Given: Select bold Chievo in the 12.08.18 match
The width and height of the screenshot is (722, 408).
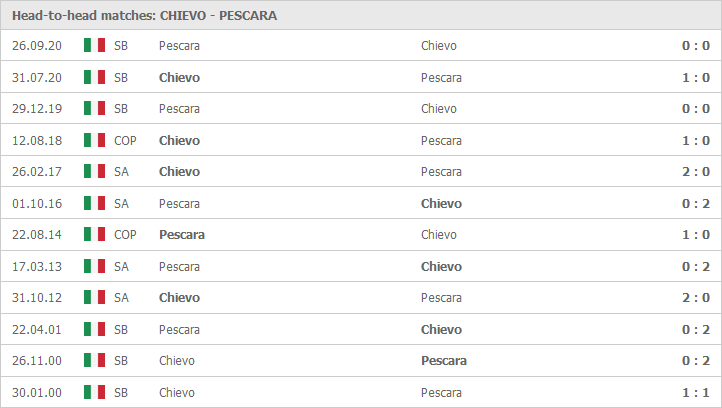Looking at the screenshot, I should 179,140.
